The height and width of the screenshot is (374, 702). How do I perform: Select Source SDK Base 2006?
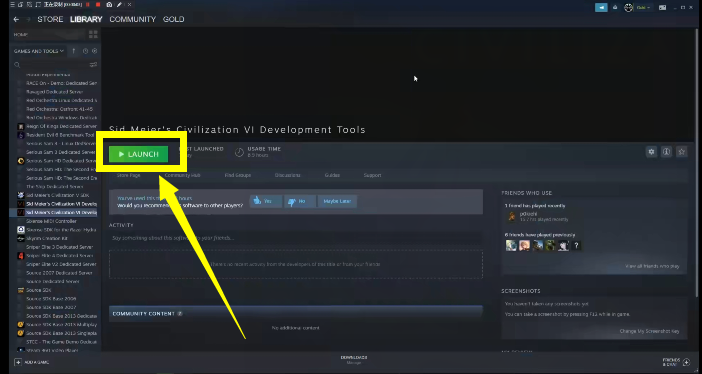(x=51, y=299)
